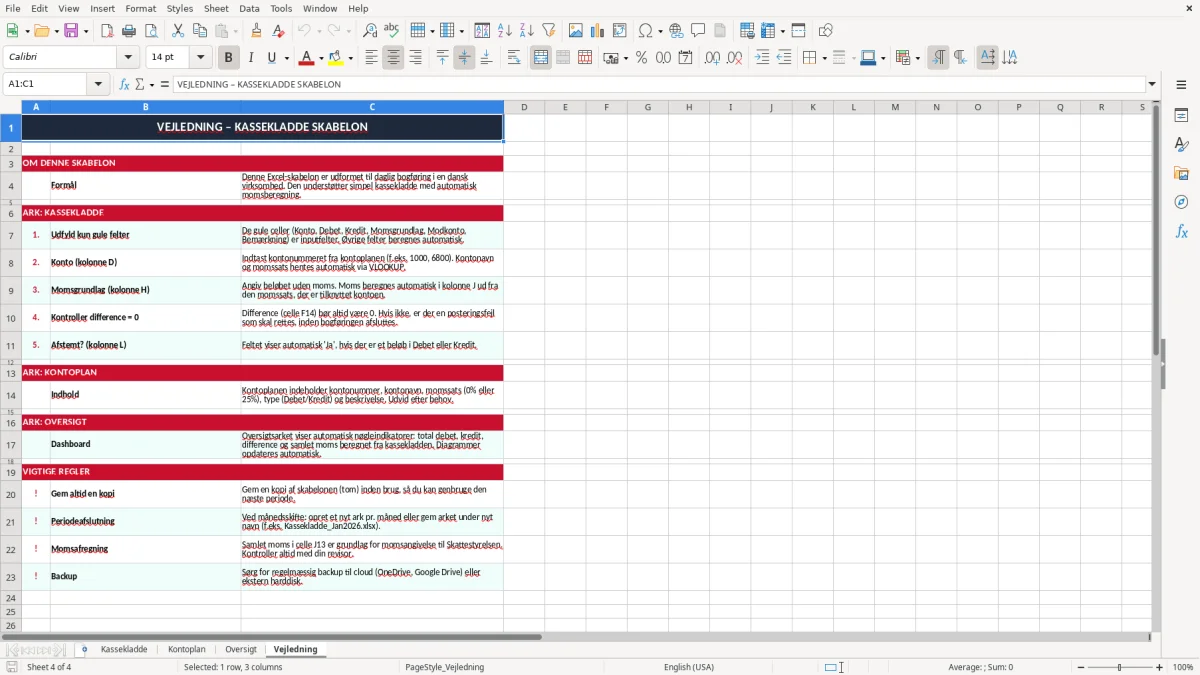Insert special character omega icon
This screenshot has width=1200, height=675.
[x=645, y=30]
